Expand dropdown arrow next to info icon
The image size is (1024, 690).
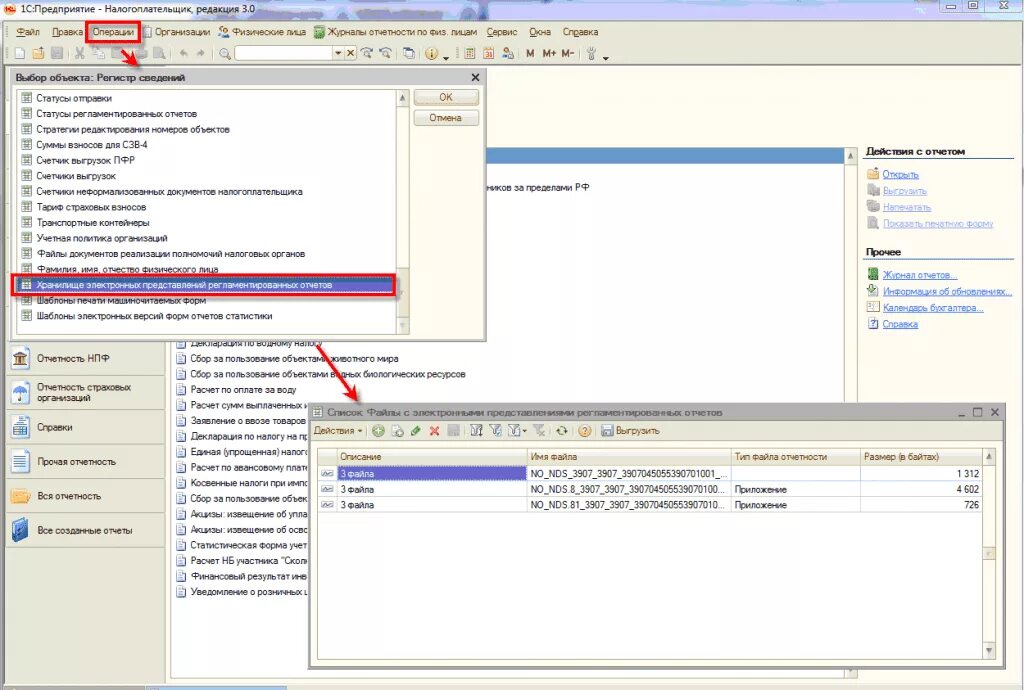(x=446, y=57)
